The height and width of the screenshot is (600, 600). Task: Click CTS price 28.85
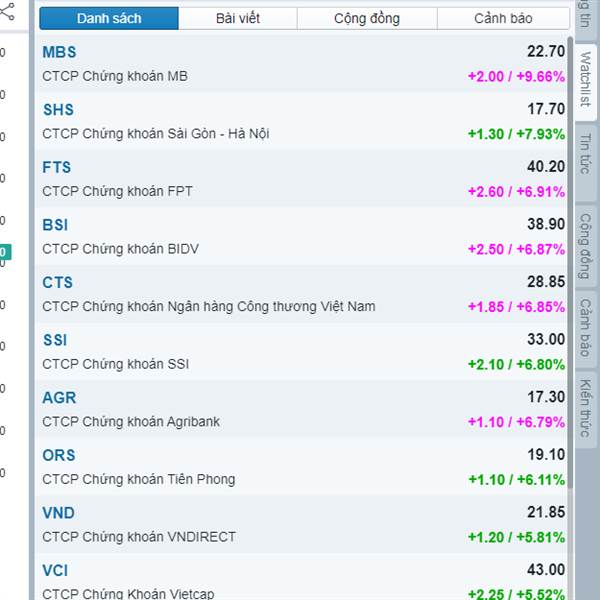tap(546, 282)
